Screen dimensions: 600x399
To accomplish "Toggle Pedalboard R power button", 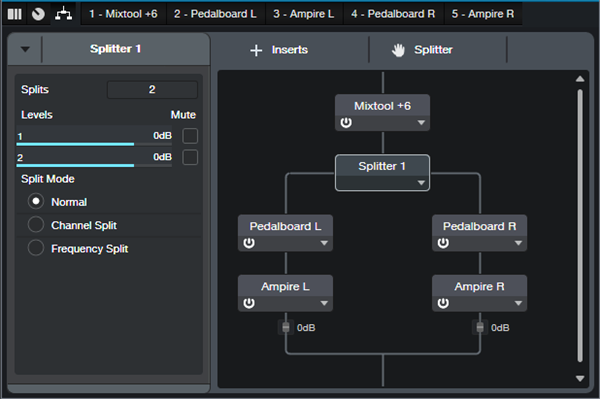I will coord(443,243).
